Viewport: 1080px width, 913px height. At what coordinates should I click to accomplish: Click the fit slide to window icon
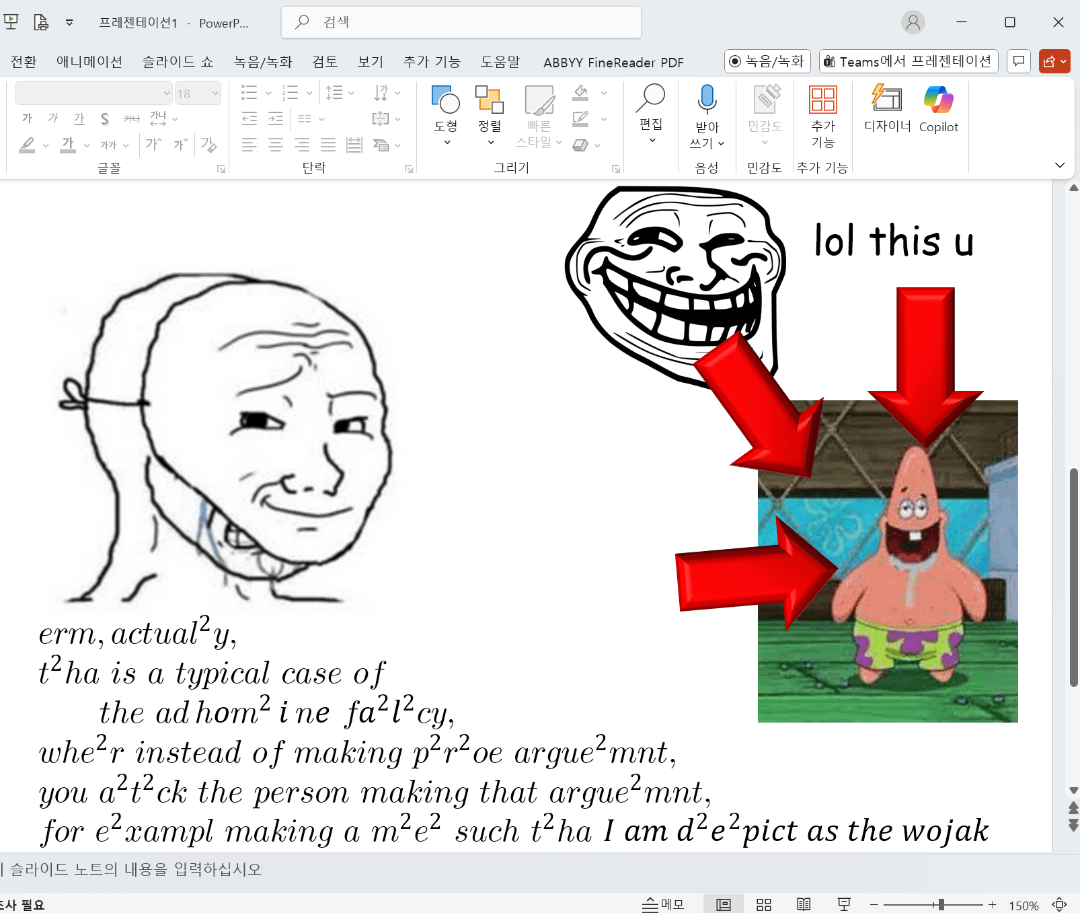(1061, 905)
